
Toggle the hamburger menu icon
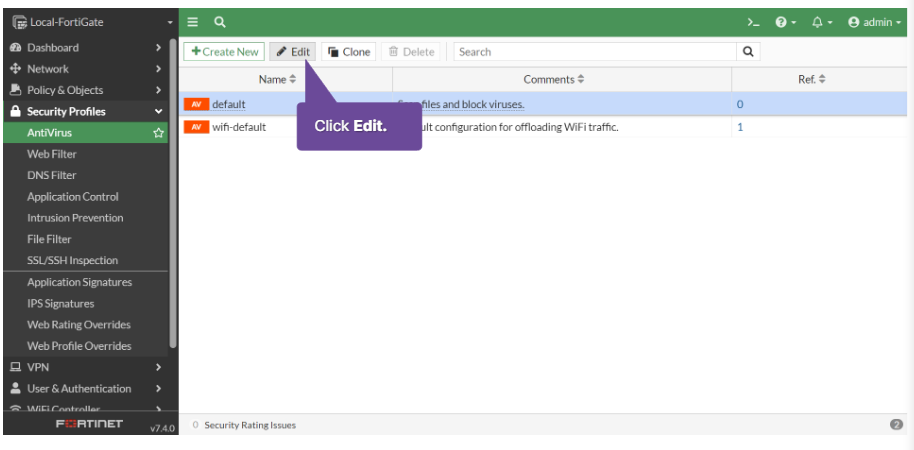tap(193, 22)
